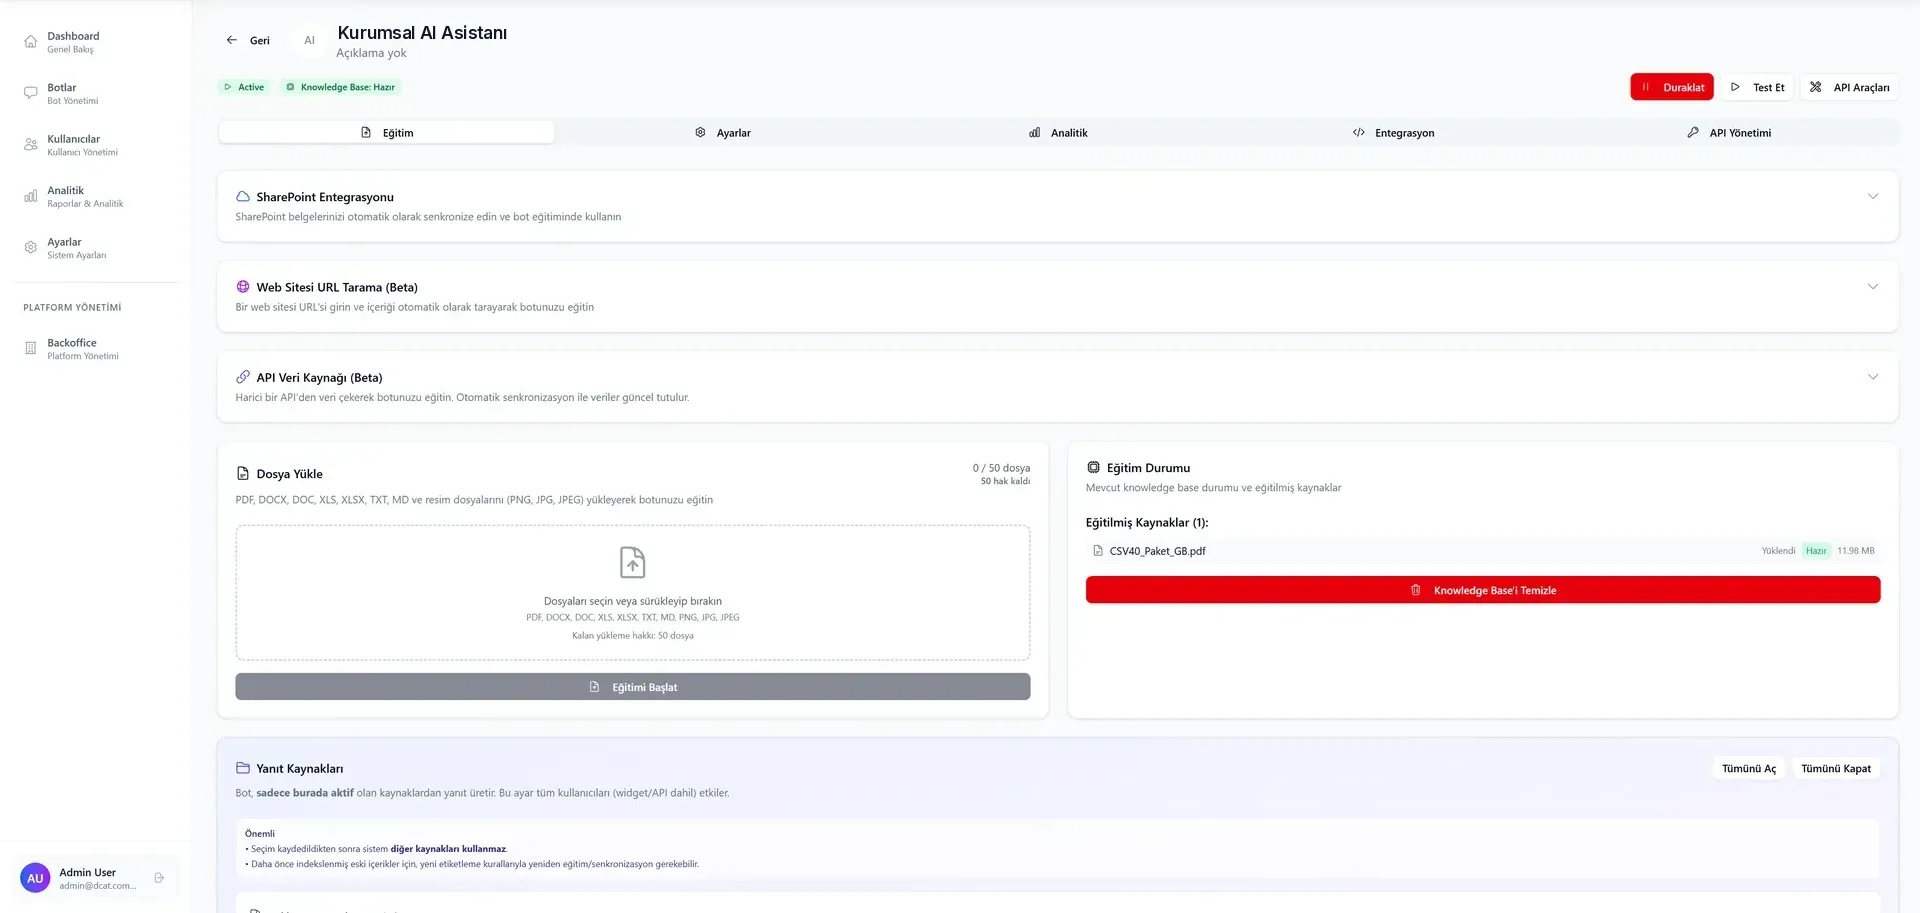Image resolution: width=1920 pixels, height=913 pixels.
Task: Click the Eğitim Durumu chip icon
Action: [1093, 467]
